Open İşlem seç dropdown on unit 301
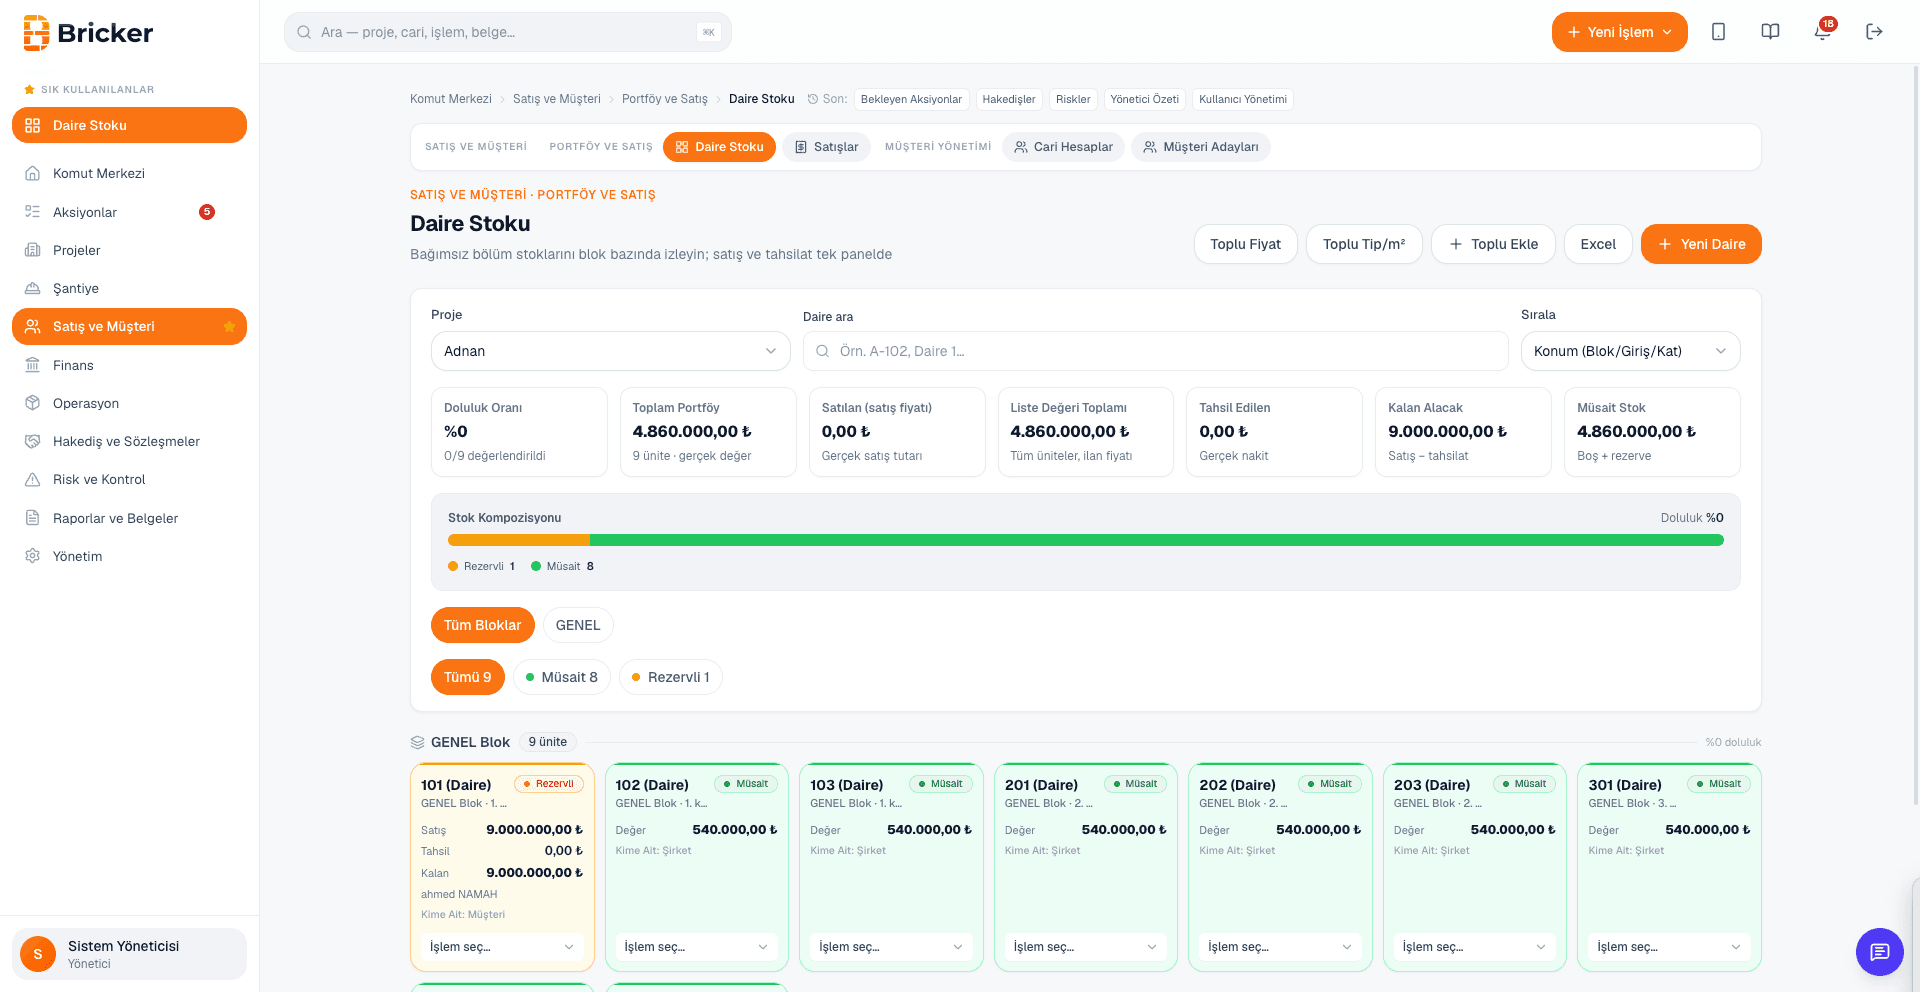Screen dimensions: 1920x992 pos(1669,947)
